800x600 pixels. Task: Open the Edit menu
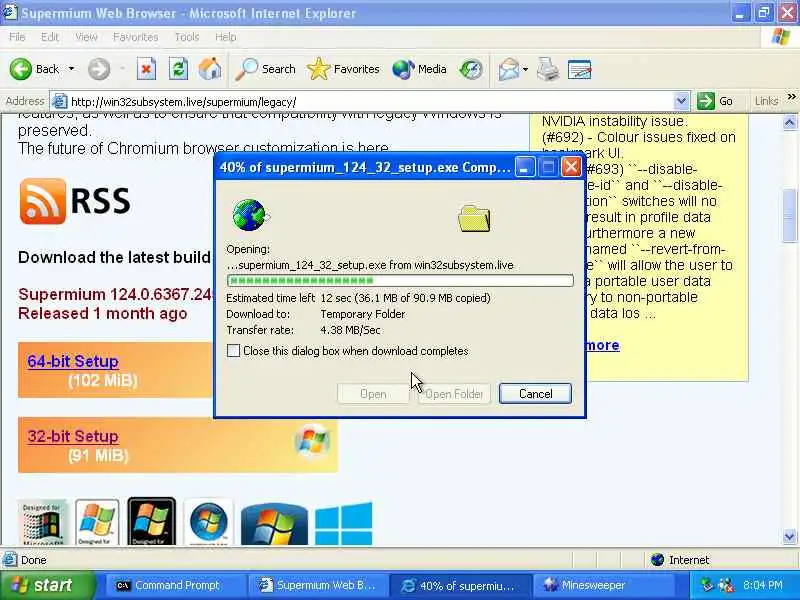click(x=50, y=37)
